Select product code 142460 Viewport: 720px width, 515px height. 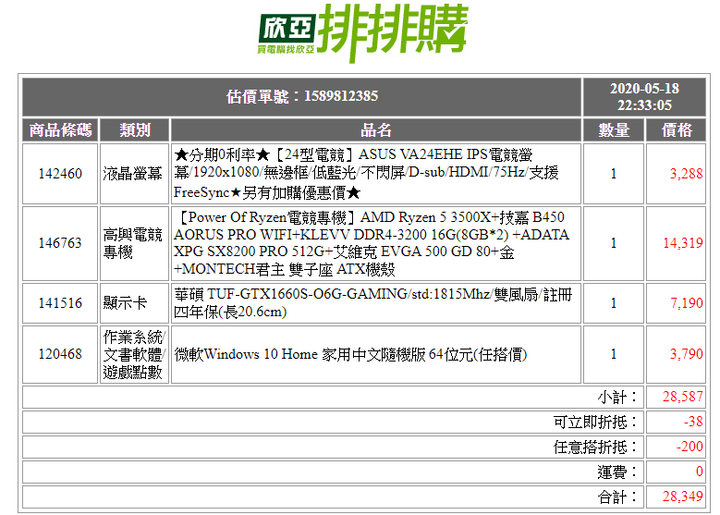[x=60, y=174]
